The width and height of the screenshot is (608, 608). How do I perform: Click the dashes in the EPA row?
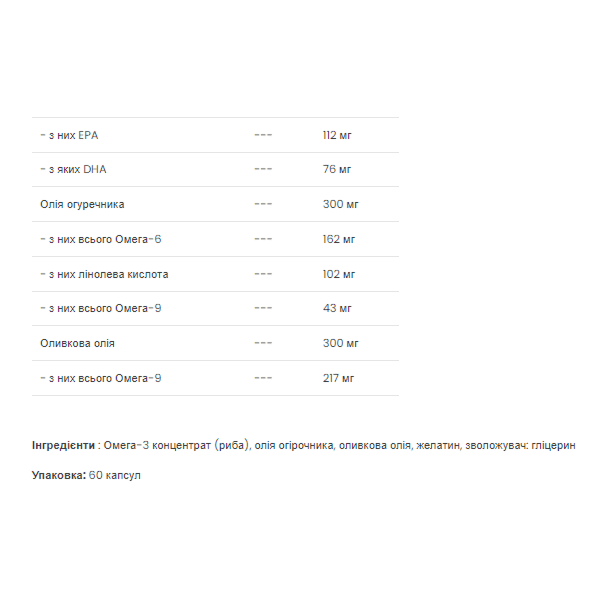263,135
